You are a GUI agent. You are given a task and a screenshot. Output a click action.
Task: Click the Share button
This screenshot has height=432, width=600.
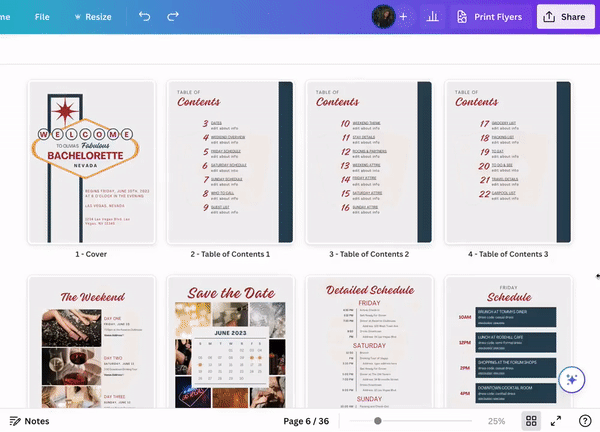pyautogui.click(x=563, y=17)
